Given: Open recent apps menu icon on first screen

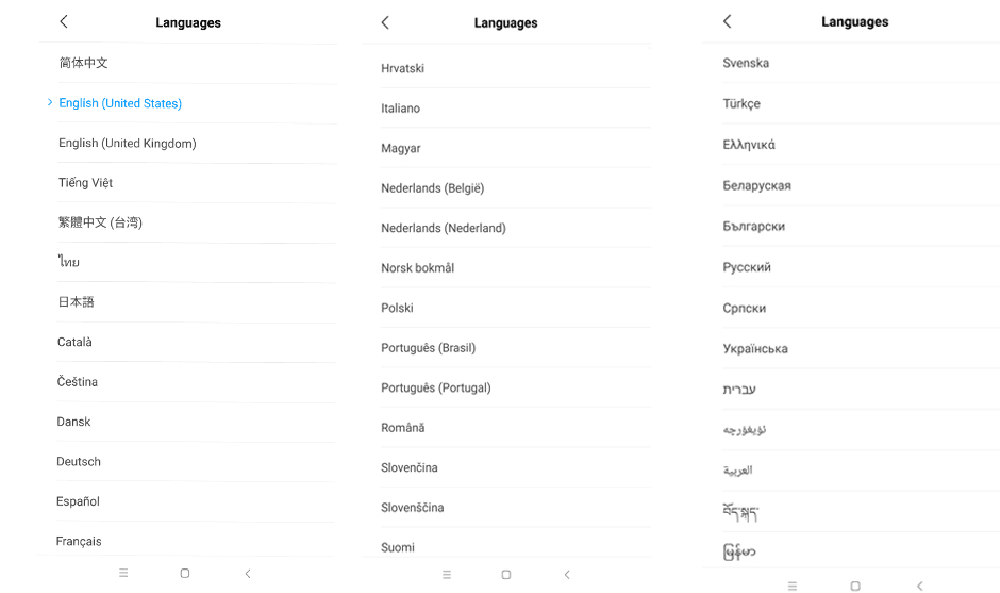Looking at the screenshot, I should 124,573.
